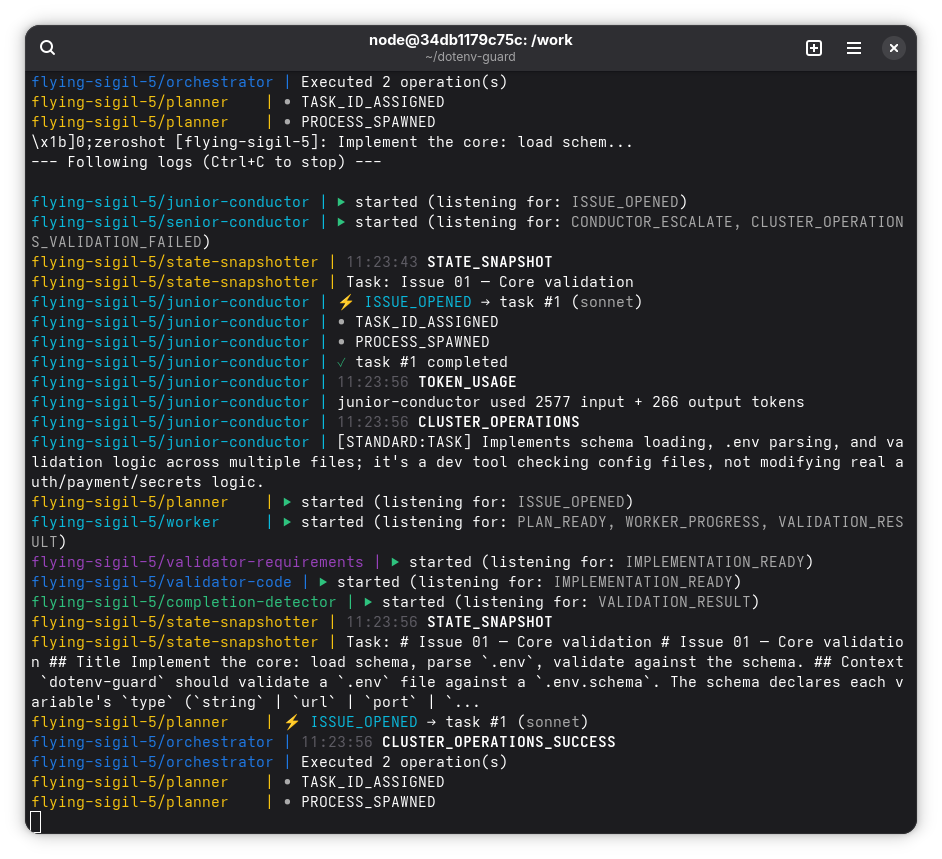The width and height of the screenshot is (942, 859).
Task: Click the flying-sigil-5/validator-code label
Action: 161,582
